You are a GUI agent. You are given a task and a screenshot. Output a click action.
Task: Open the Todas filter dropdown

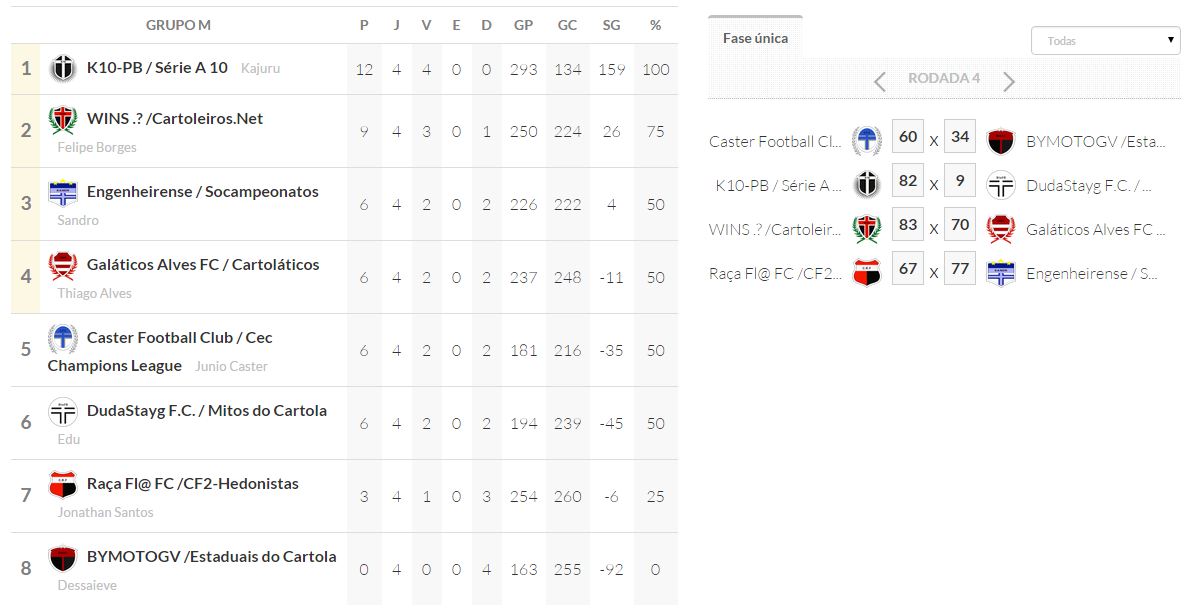pyautogui.click(x=1105, y=41)
